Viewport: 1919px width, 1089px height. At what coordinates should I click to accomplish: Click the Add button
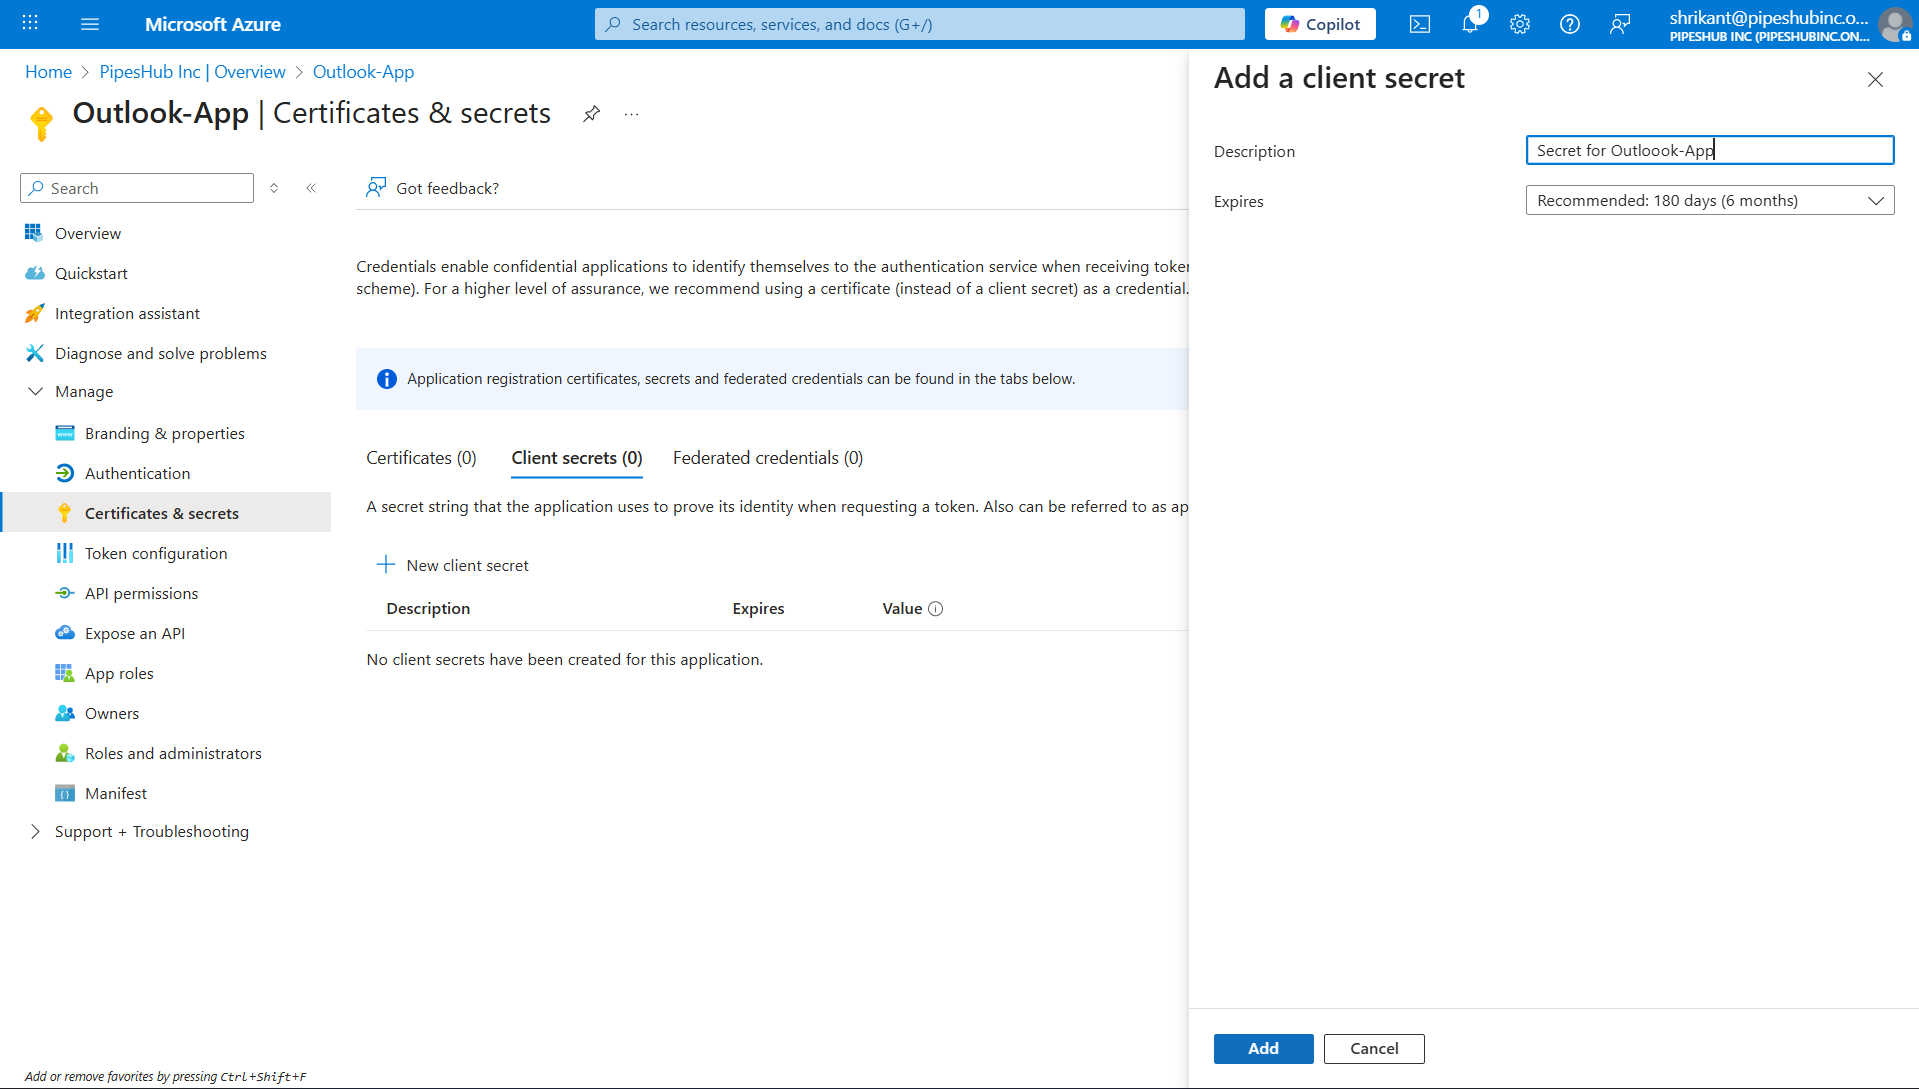1262,1048
